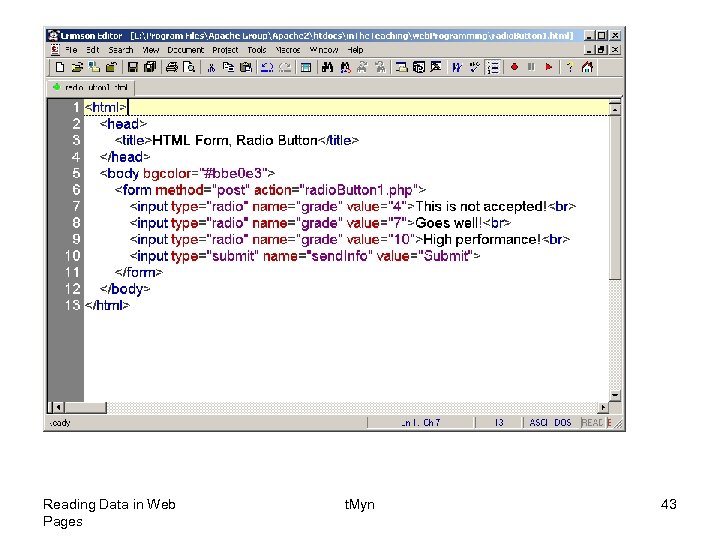Click the horizontal scrollbar left arrow
Image resolution: width=720 pixels, height=540 pixels.
click(58, 407)
